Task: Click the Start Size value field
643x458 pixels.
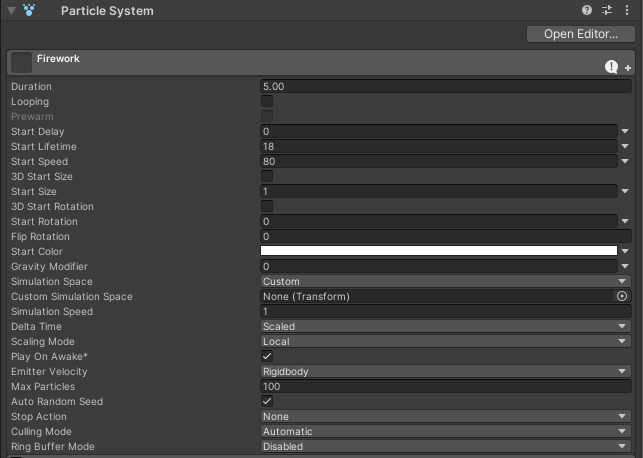Action: point(439,191)
